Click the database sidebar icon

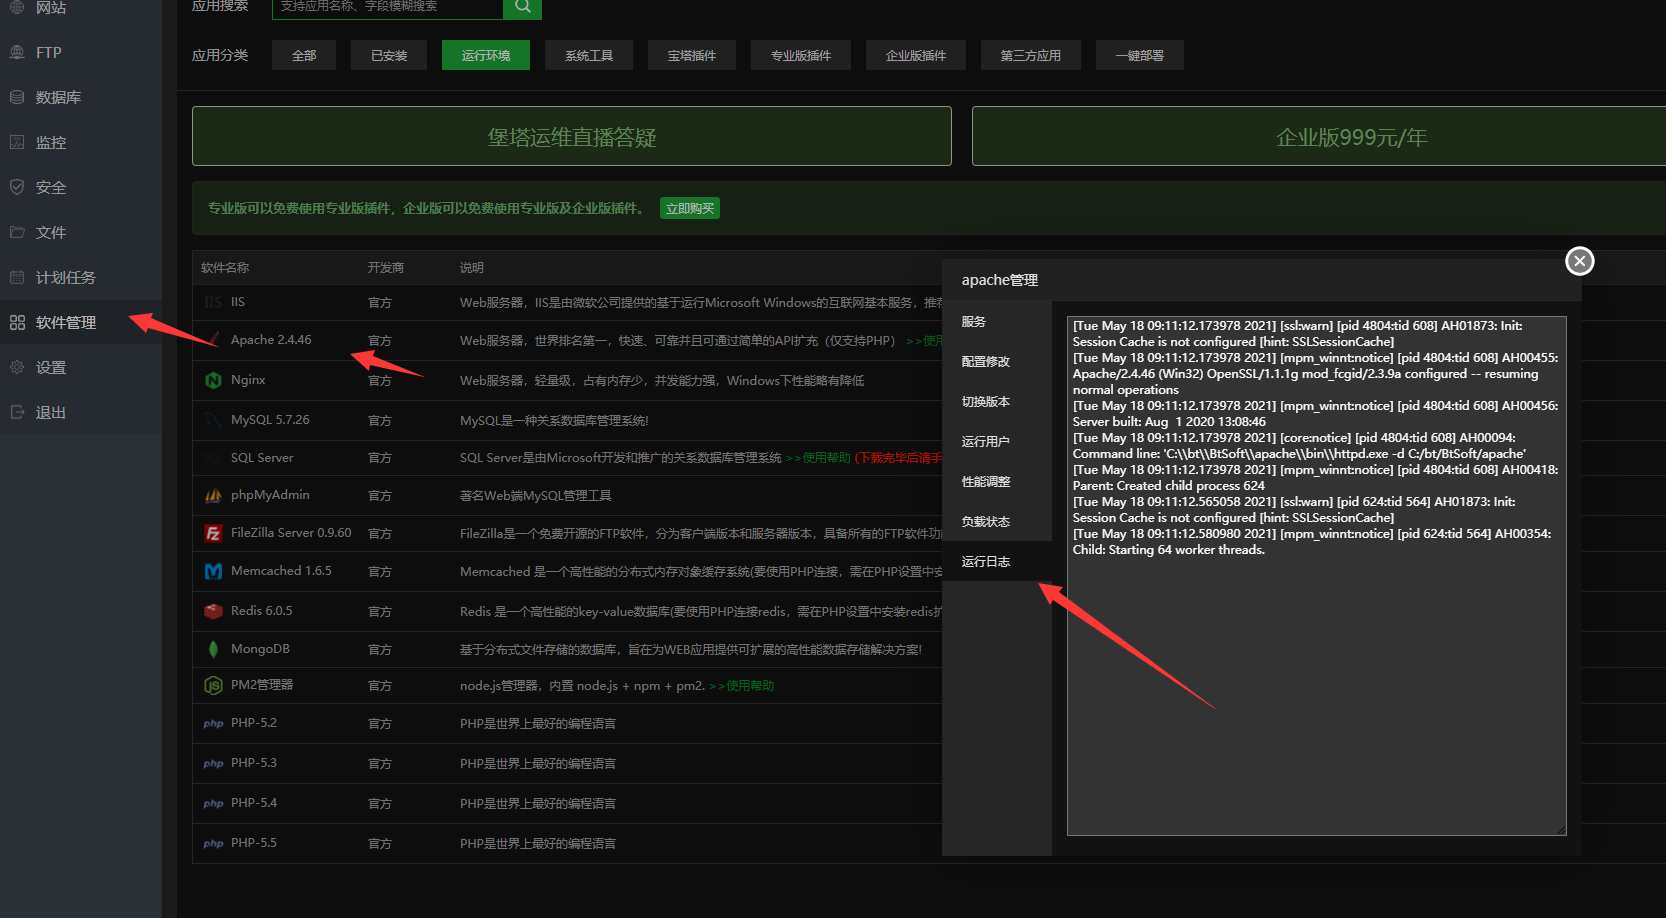coord(17,97)
